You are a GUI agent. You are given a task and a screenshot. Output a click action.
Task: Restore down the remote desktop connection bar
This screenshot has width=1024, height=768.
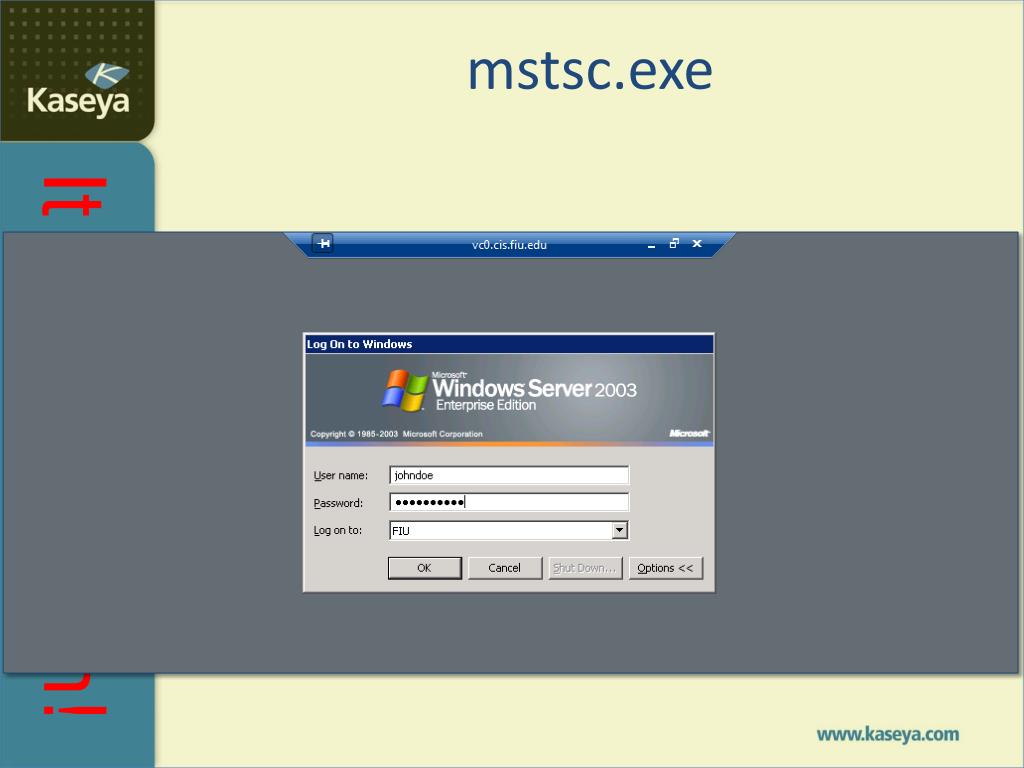click(674, 244)
